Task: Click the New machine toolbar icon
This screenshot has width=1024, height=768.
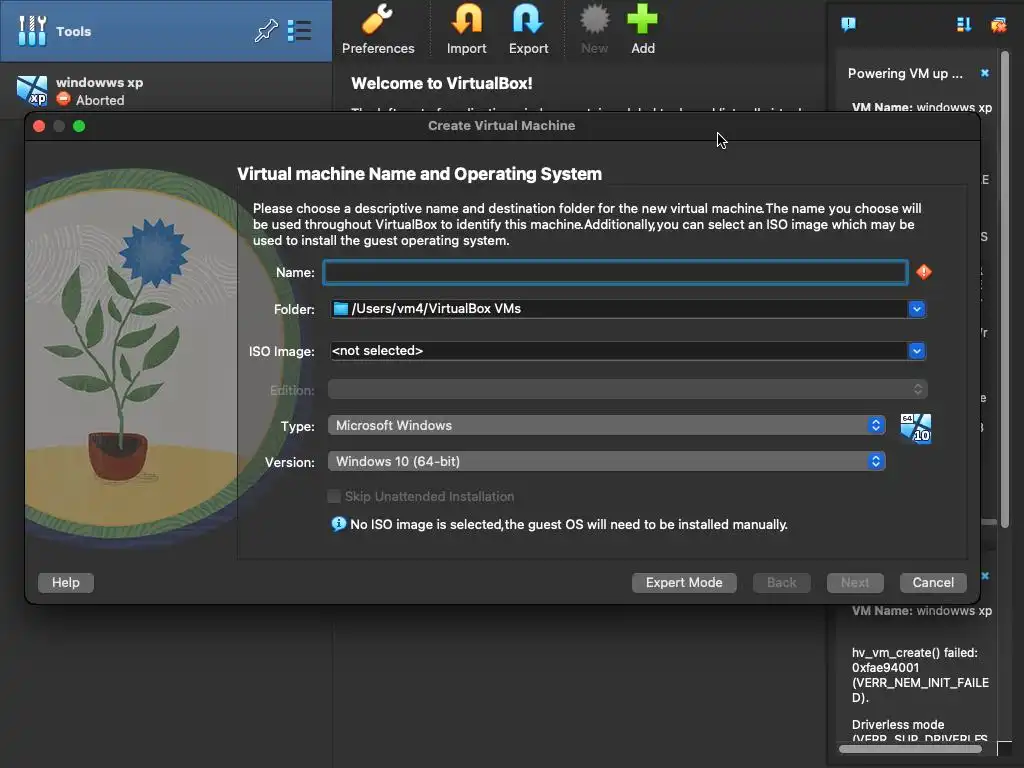Action: (594, 29)
